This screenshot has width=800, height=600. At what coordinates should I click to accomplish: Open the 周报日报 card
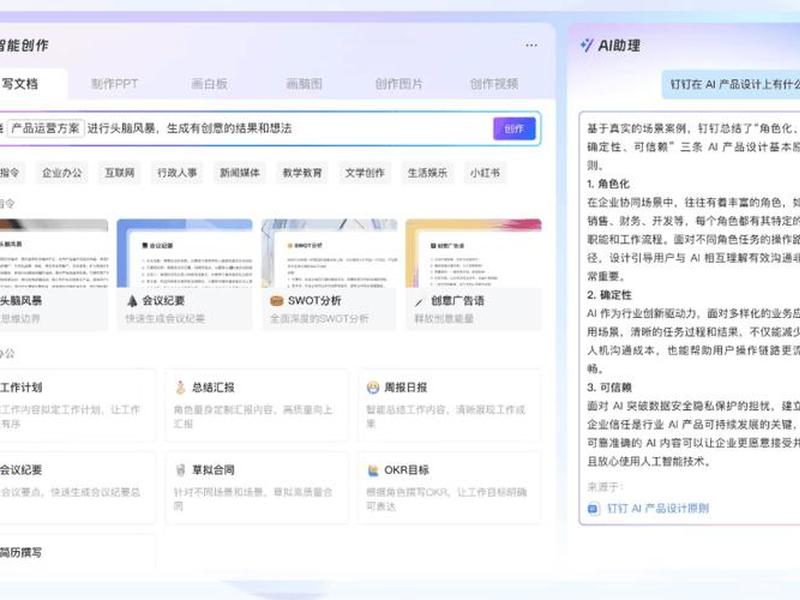449,405
